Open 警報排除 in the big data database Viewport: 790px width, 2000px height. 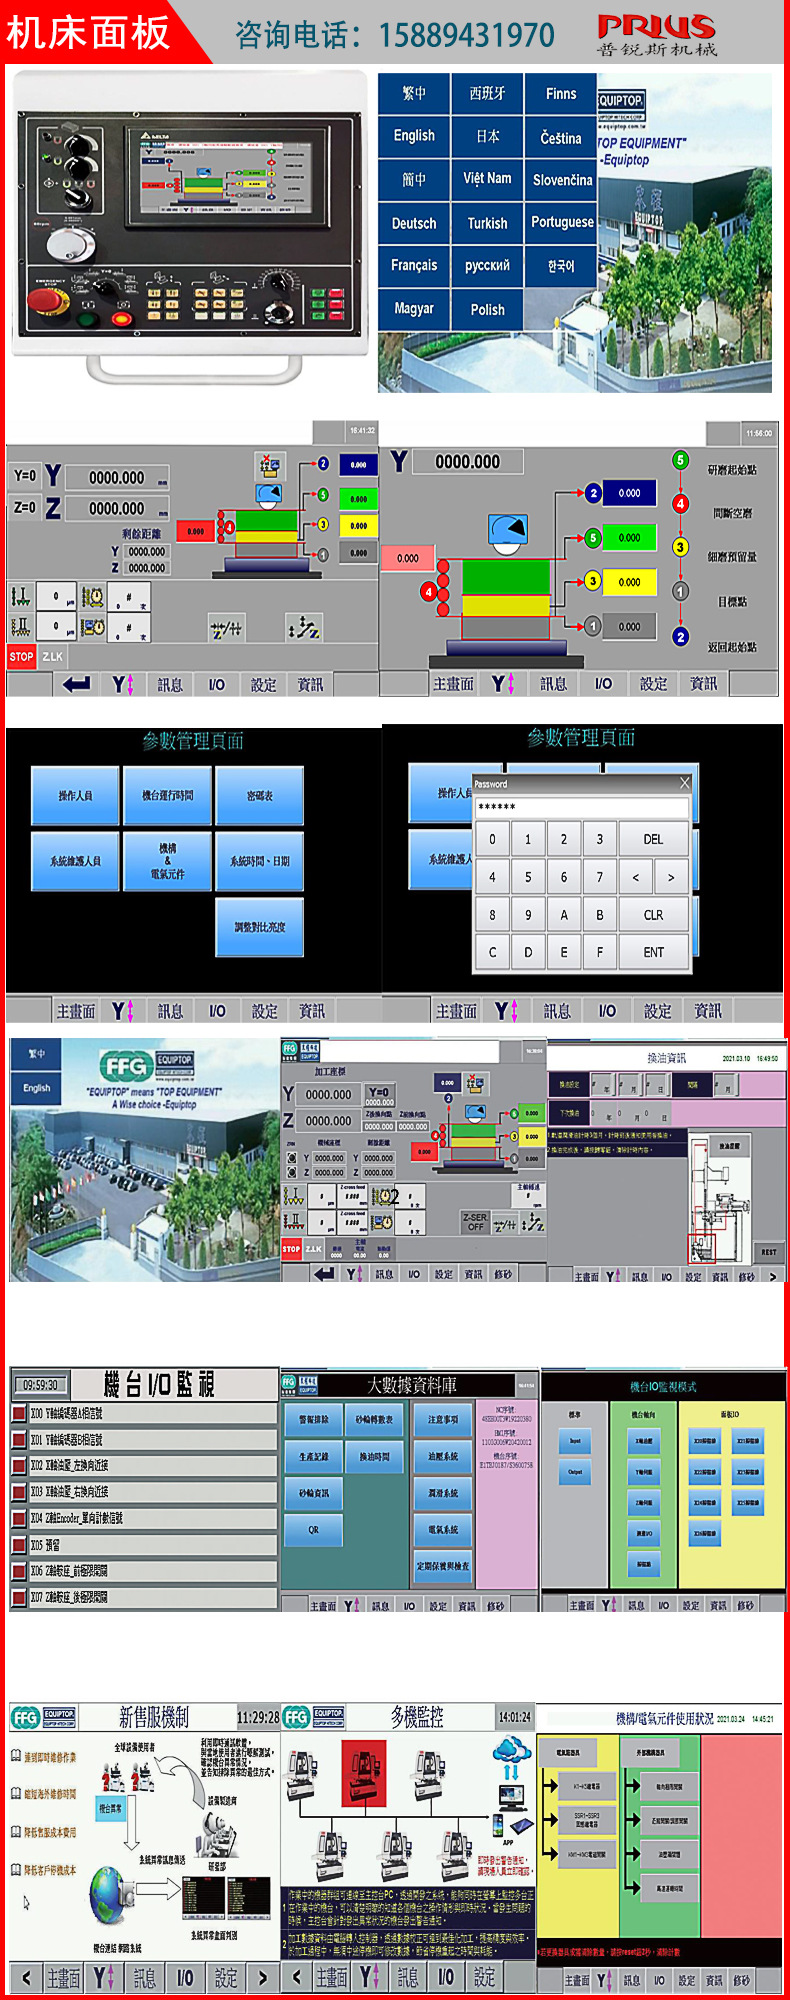[314, 1419]
